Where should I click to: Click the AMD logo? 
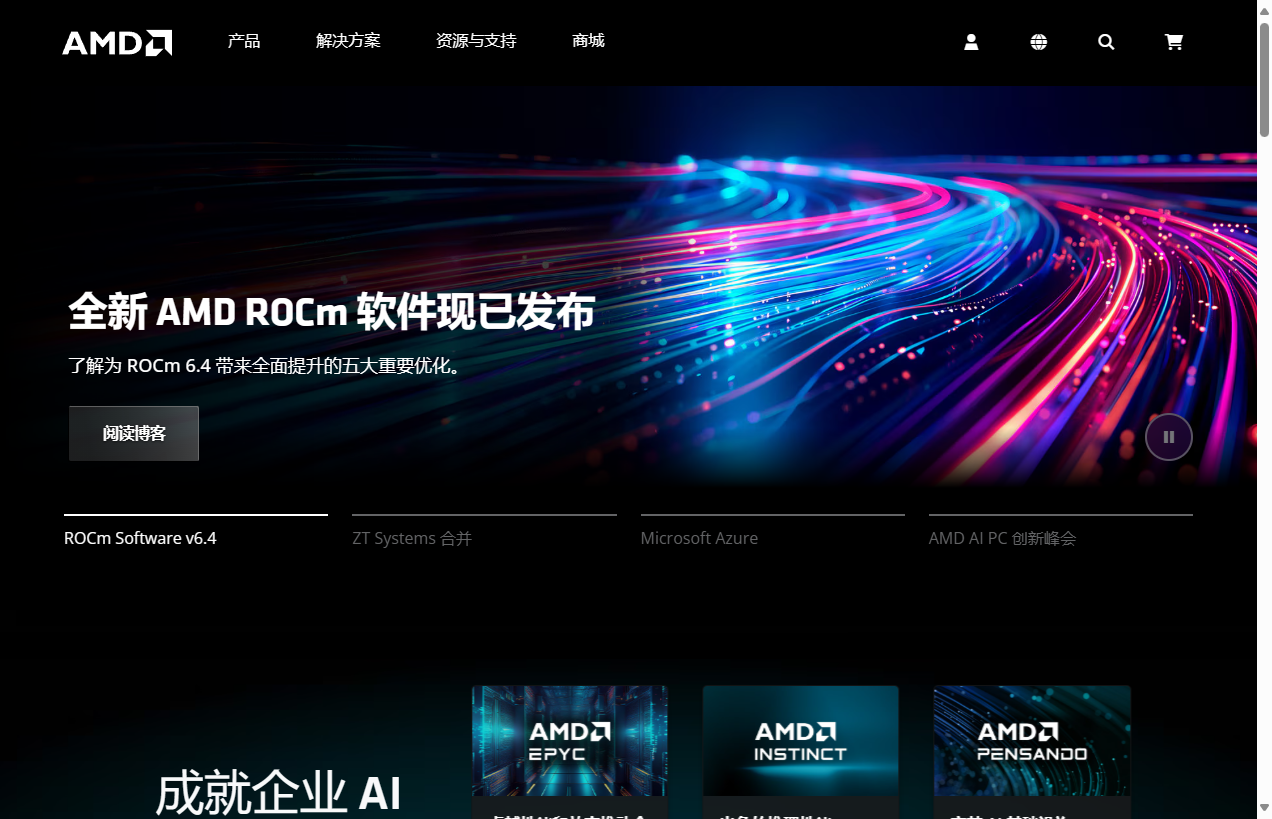(x=117, y=42)
